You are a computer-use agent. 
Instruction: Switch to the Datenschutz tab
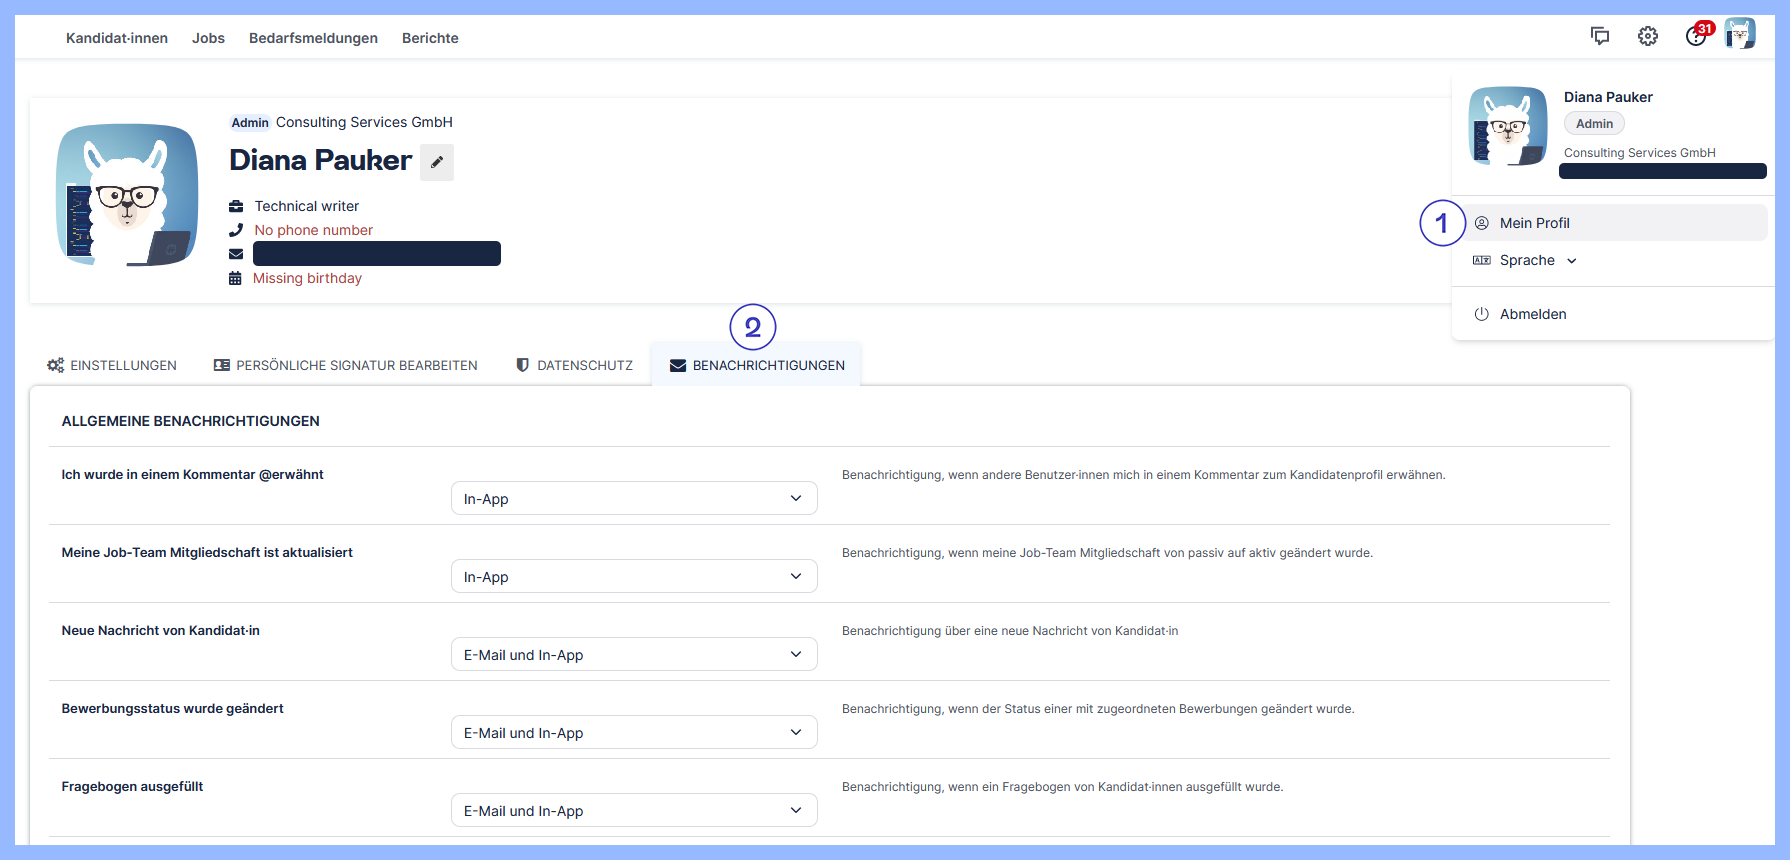coord(575,365)
